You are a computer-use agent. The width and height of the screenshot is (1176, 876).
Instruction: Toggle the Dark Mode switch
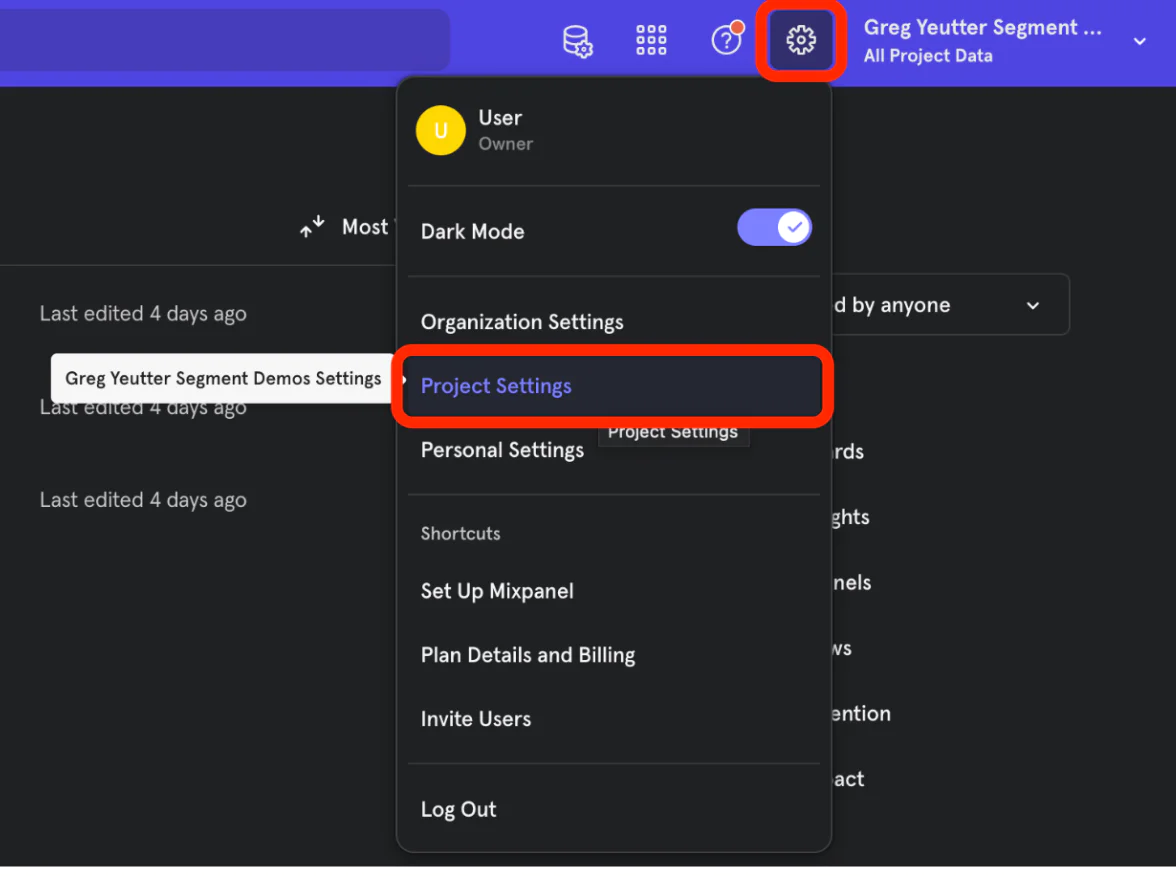tap(774, 228)
